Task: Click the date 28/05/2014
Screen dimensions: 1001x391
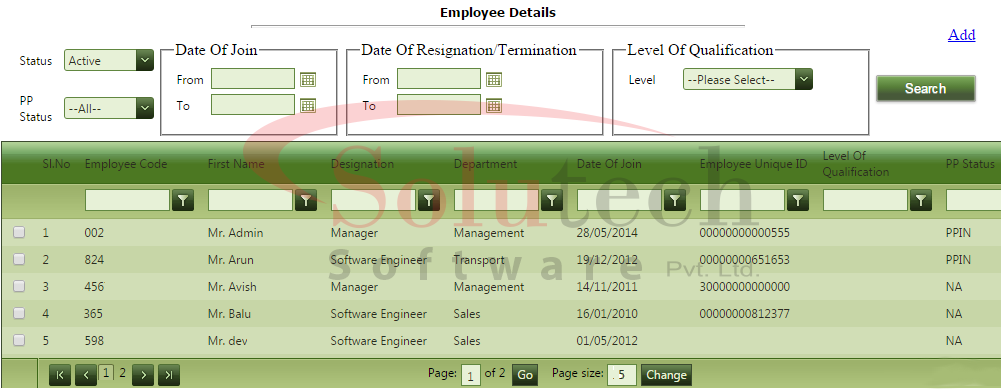Action: pyautogui.click(x=607, y=233)
